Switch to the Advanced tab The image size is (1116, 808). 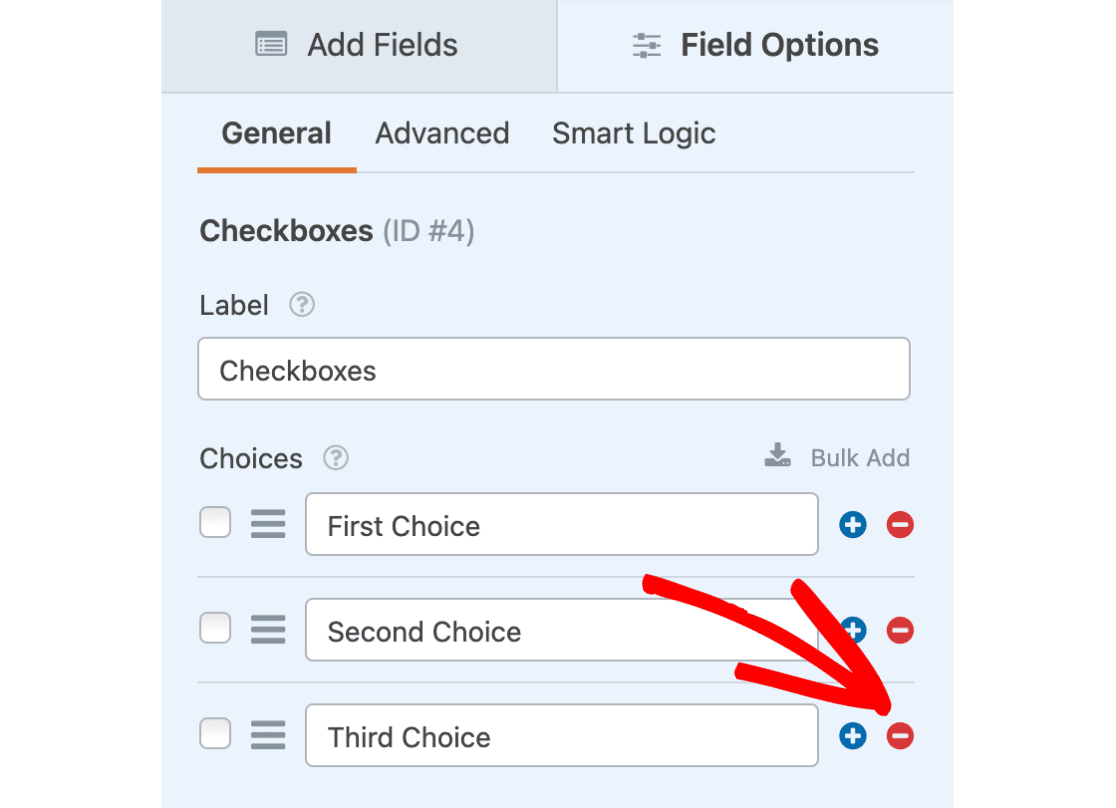tap(442, 132)
